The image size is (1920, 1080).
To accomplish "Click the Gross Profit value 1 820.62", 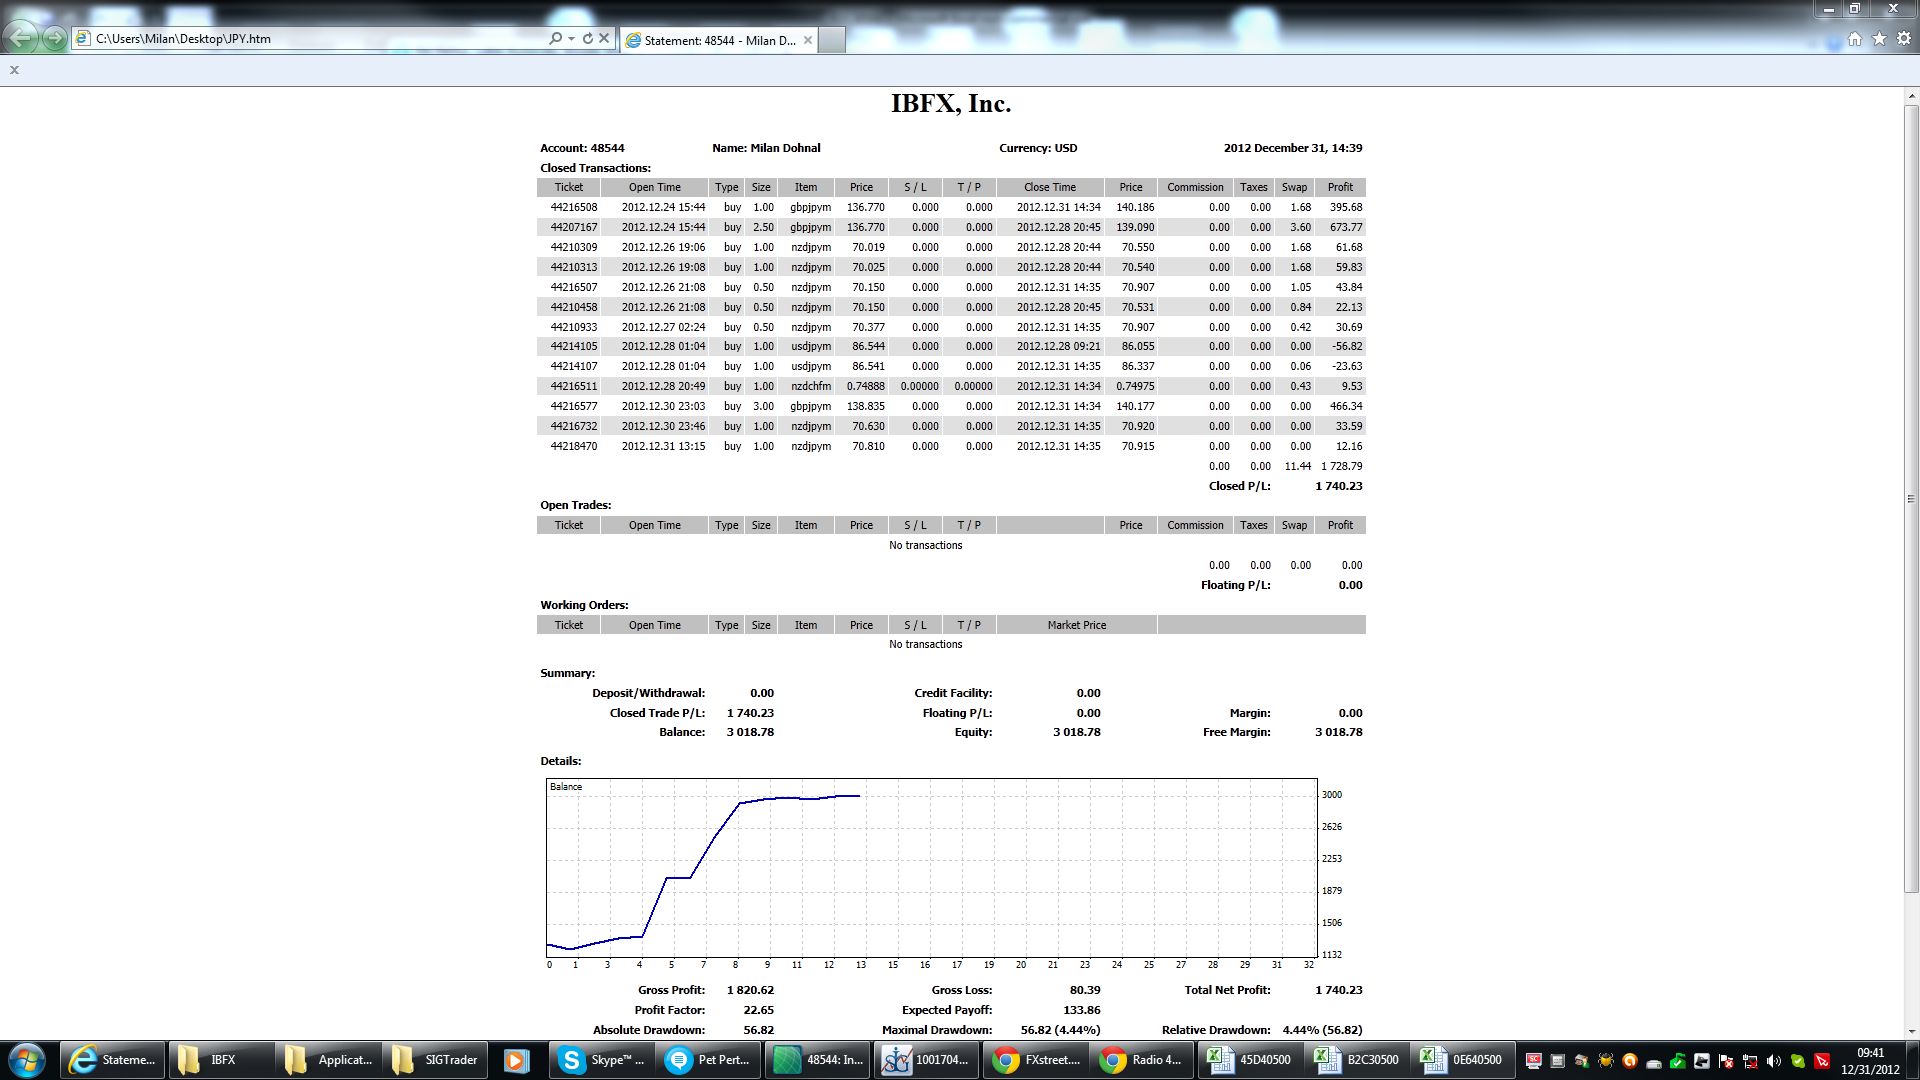I will pos(750,991).
